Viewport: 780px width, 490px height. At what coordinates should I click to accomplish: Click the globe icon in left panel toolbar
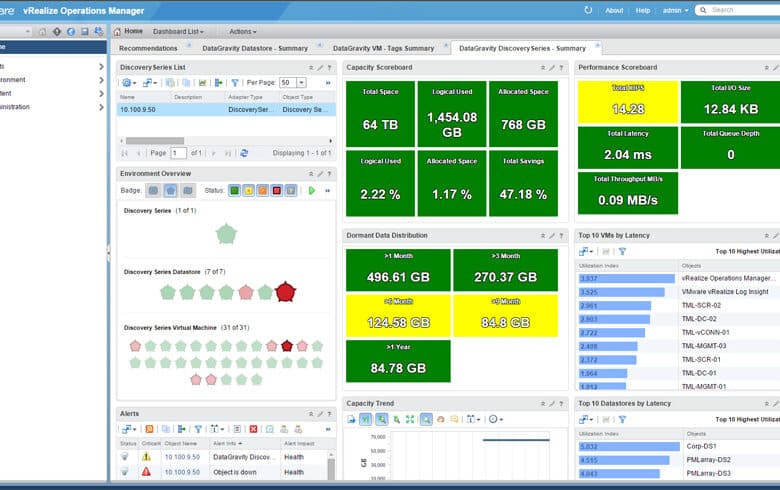(71, 32)
